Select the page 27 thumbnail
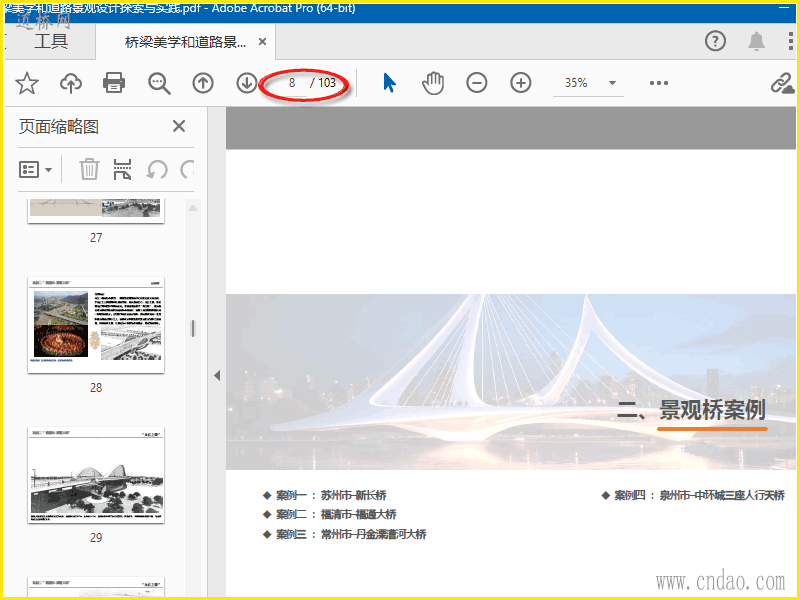The height and width of the screenshot is (600, 800). pos(96,210)
